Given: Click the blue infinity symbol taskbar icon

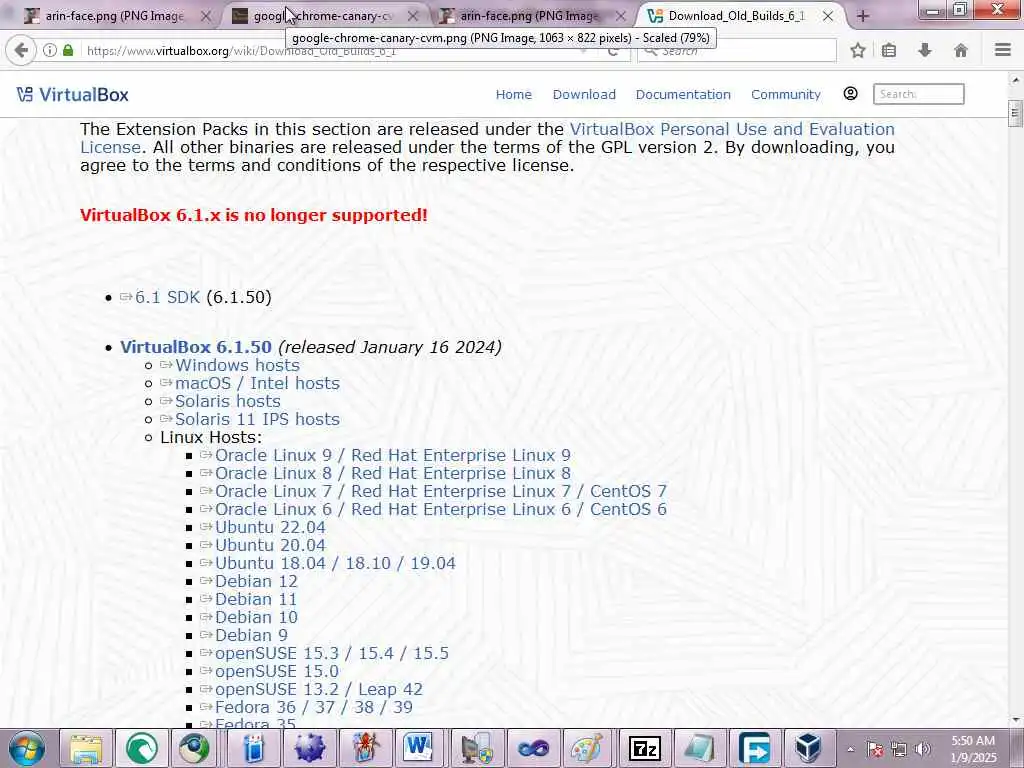Looking at the screenshot, I should coord(533,748).
